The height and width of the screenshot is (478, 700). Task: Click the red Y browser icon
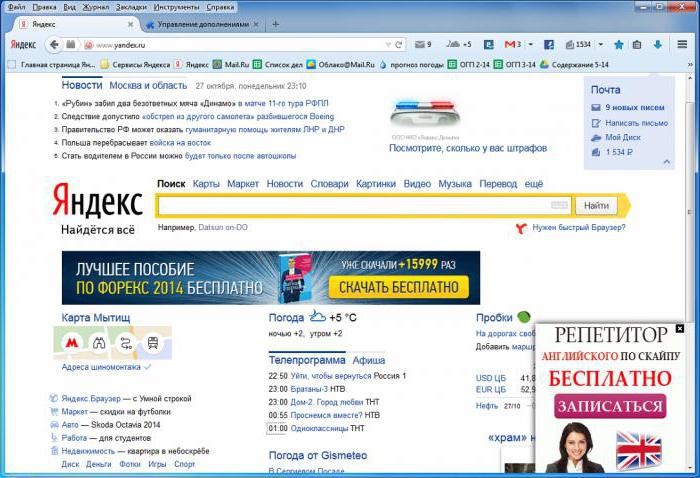click(x=521, y=228)
